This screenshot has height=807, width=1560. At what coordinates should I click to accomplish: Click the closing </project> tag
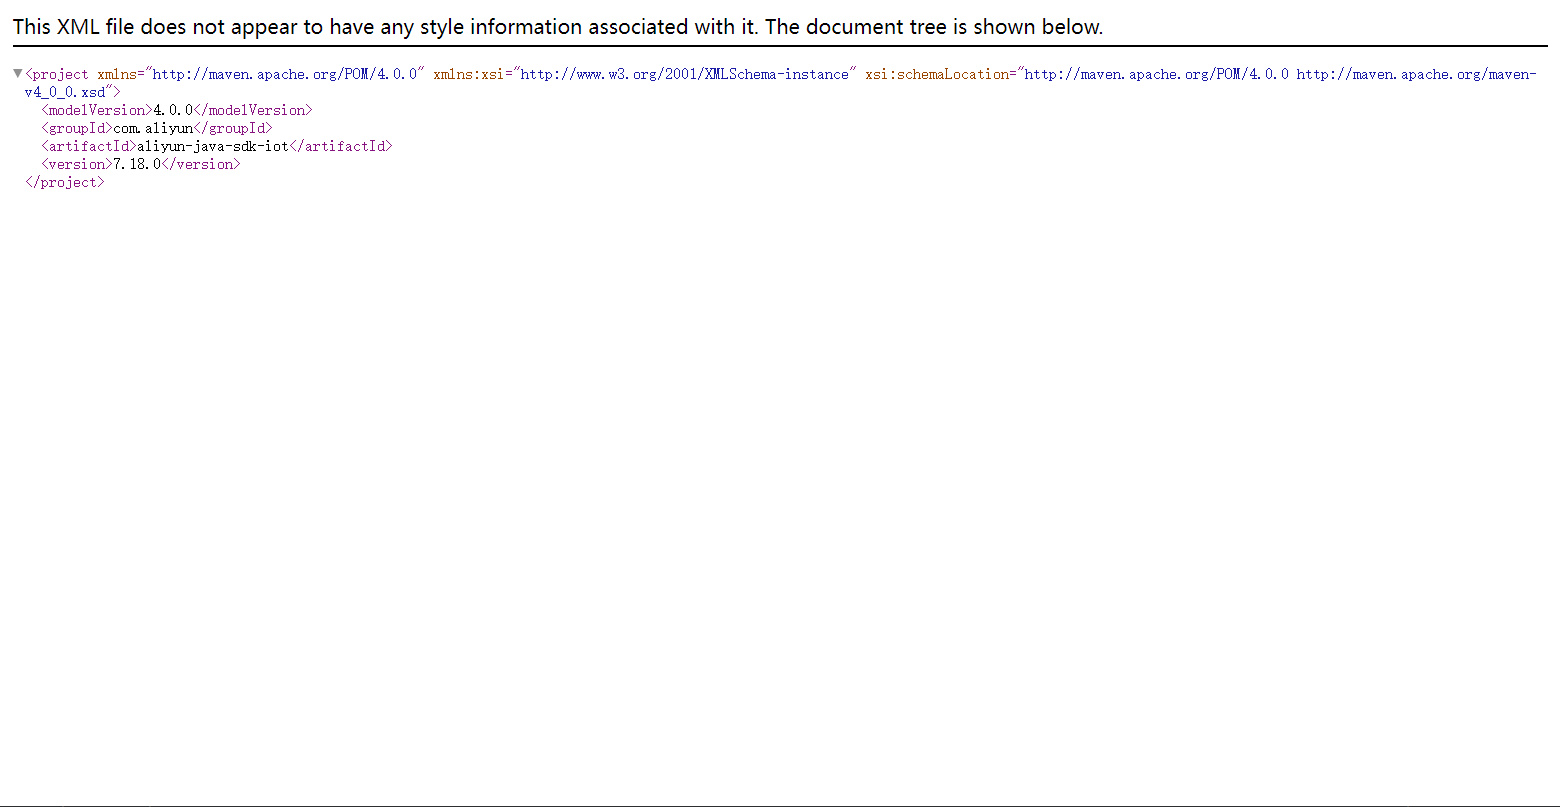[65, 182]
